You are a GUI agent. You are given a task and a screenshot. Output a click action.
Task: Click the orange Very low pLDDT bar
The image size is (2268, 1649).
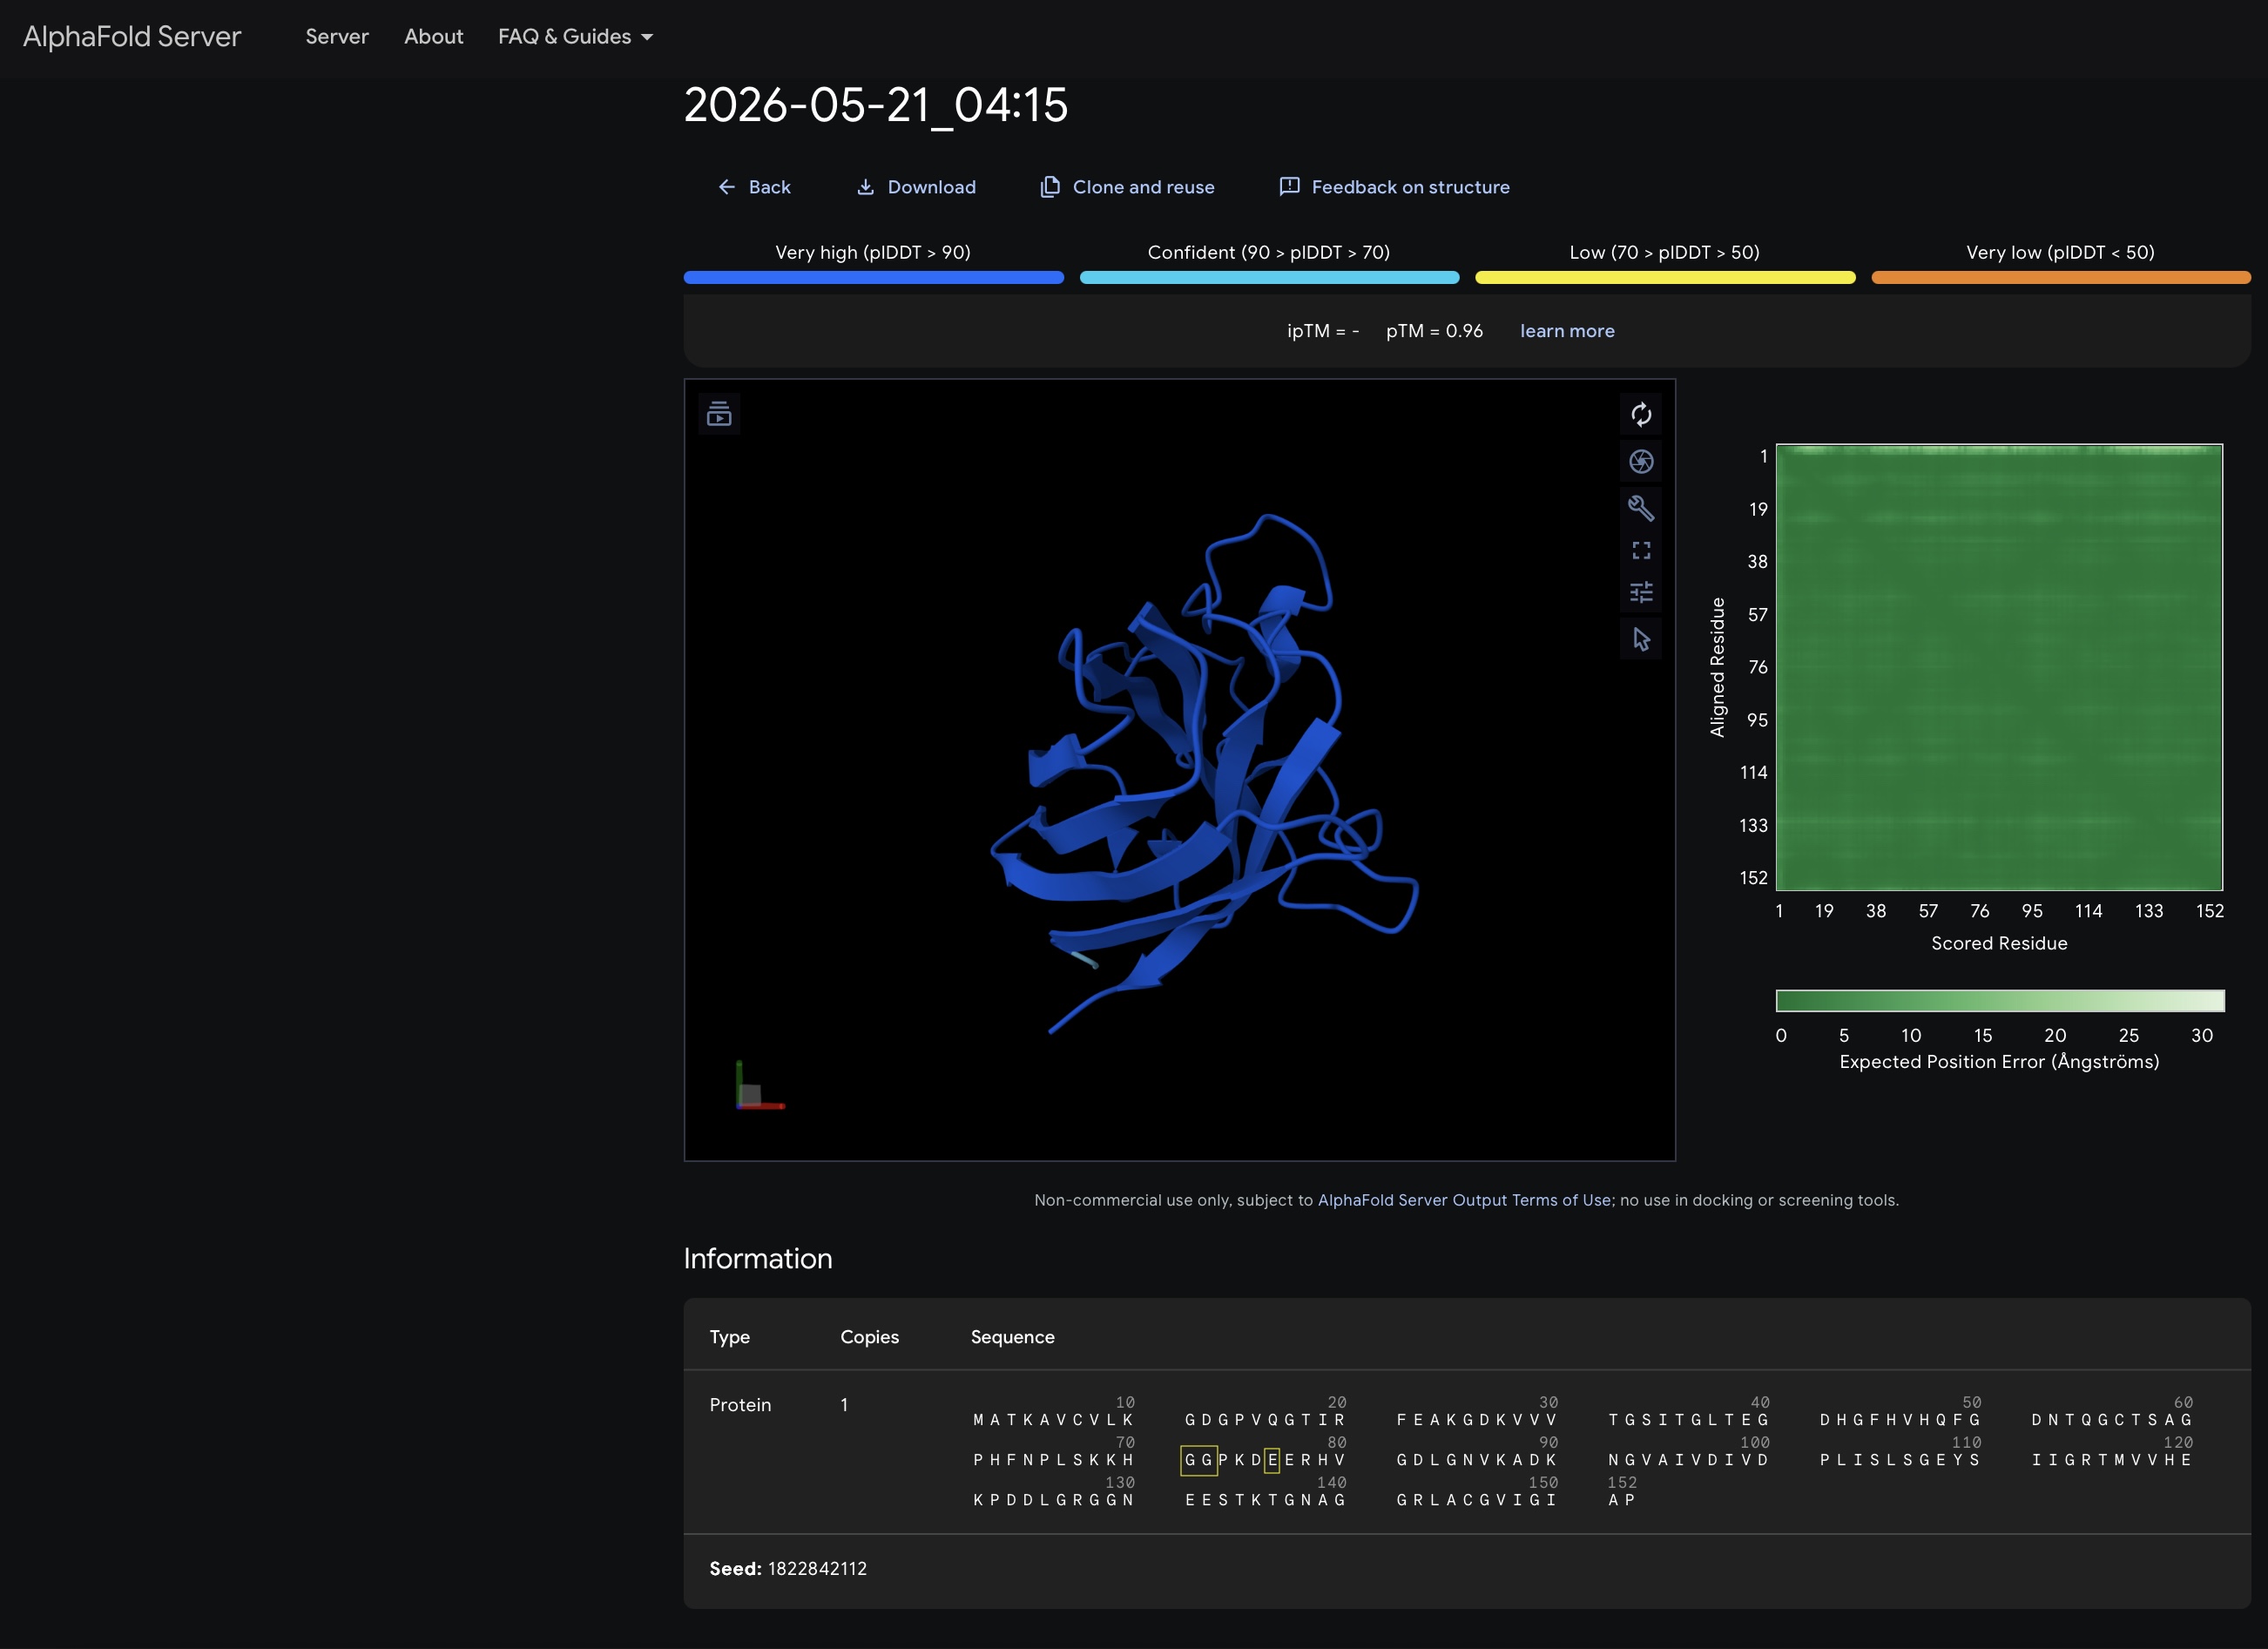pos(2061,278)
